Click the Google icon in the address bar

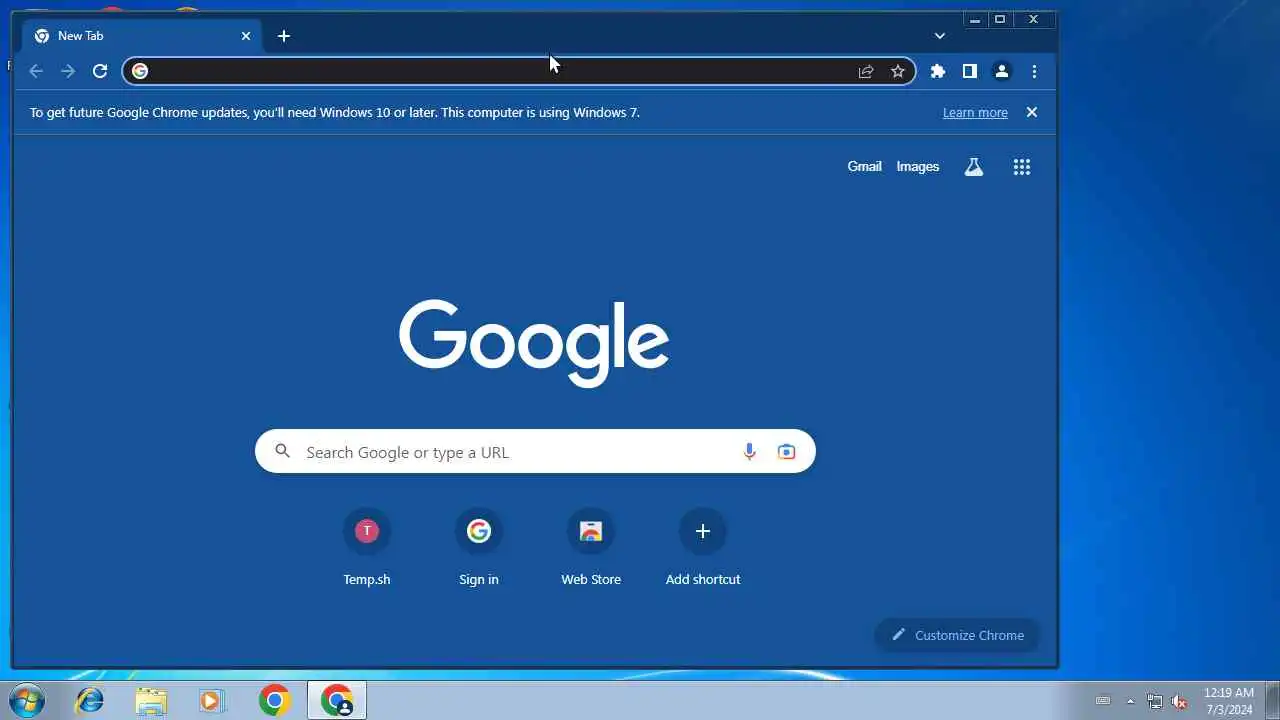pyautogui.click(x=140, y=71)
